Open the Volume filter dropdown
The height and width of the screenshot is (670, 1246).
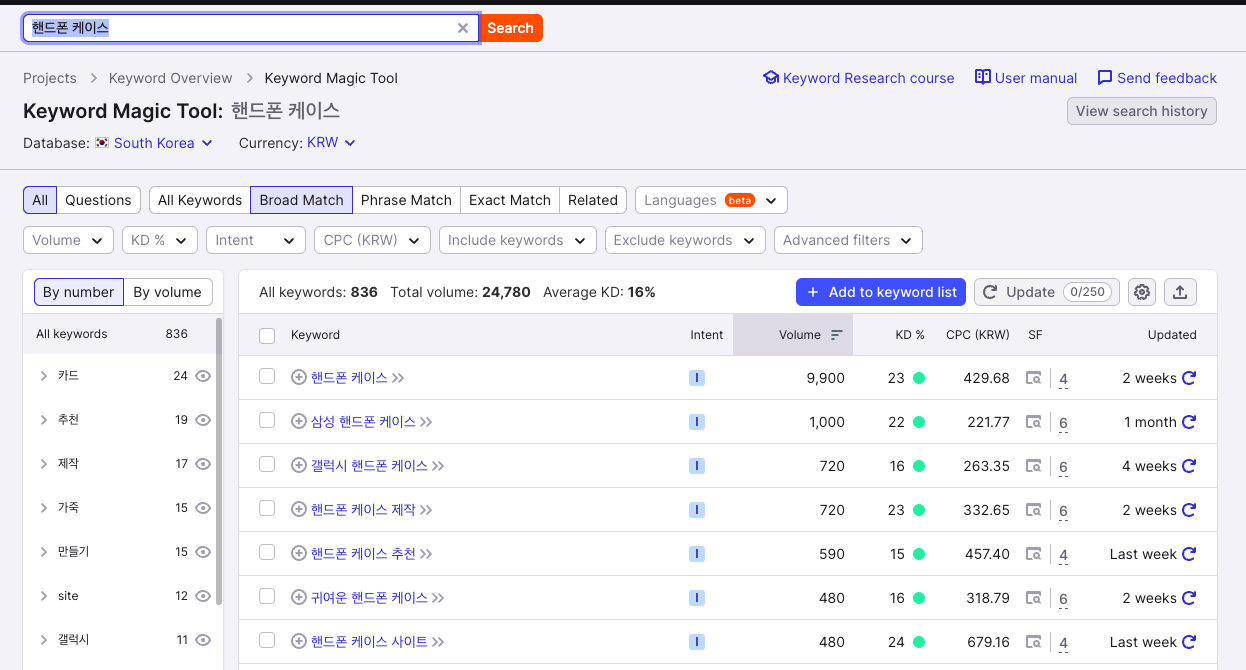tap(68, 240)
